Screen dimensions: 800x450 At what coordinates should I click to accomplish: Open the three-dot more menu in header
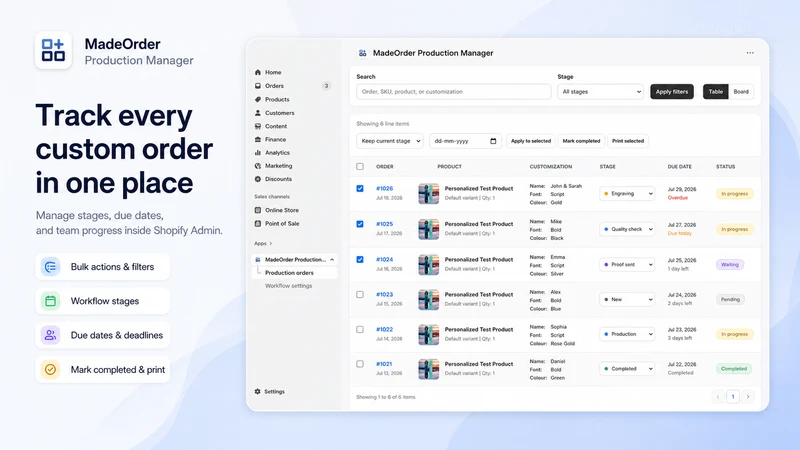tap(750, 53)
